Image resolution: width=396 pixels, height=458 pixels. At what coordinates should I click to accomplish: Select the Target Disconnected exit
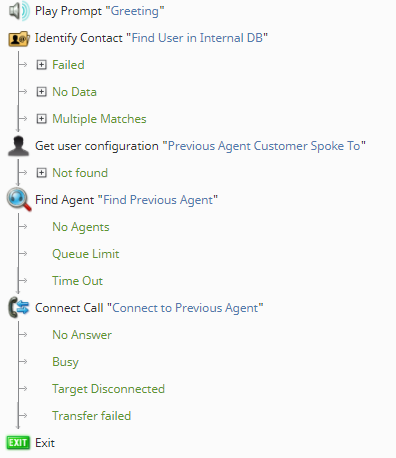click(x=108, y=389)
